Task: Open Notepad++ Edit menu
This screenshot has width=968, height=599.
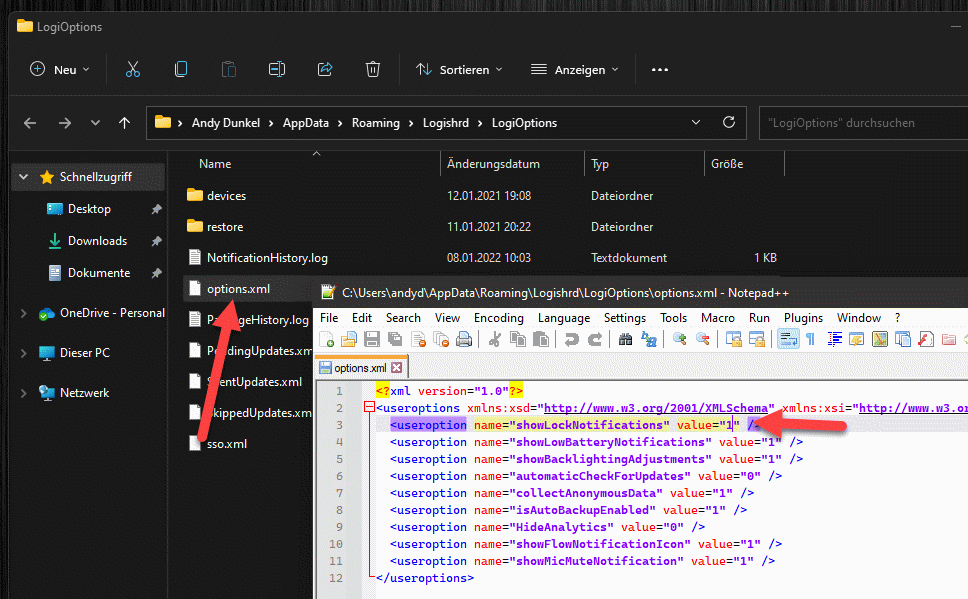Action: tap(362, 317)
